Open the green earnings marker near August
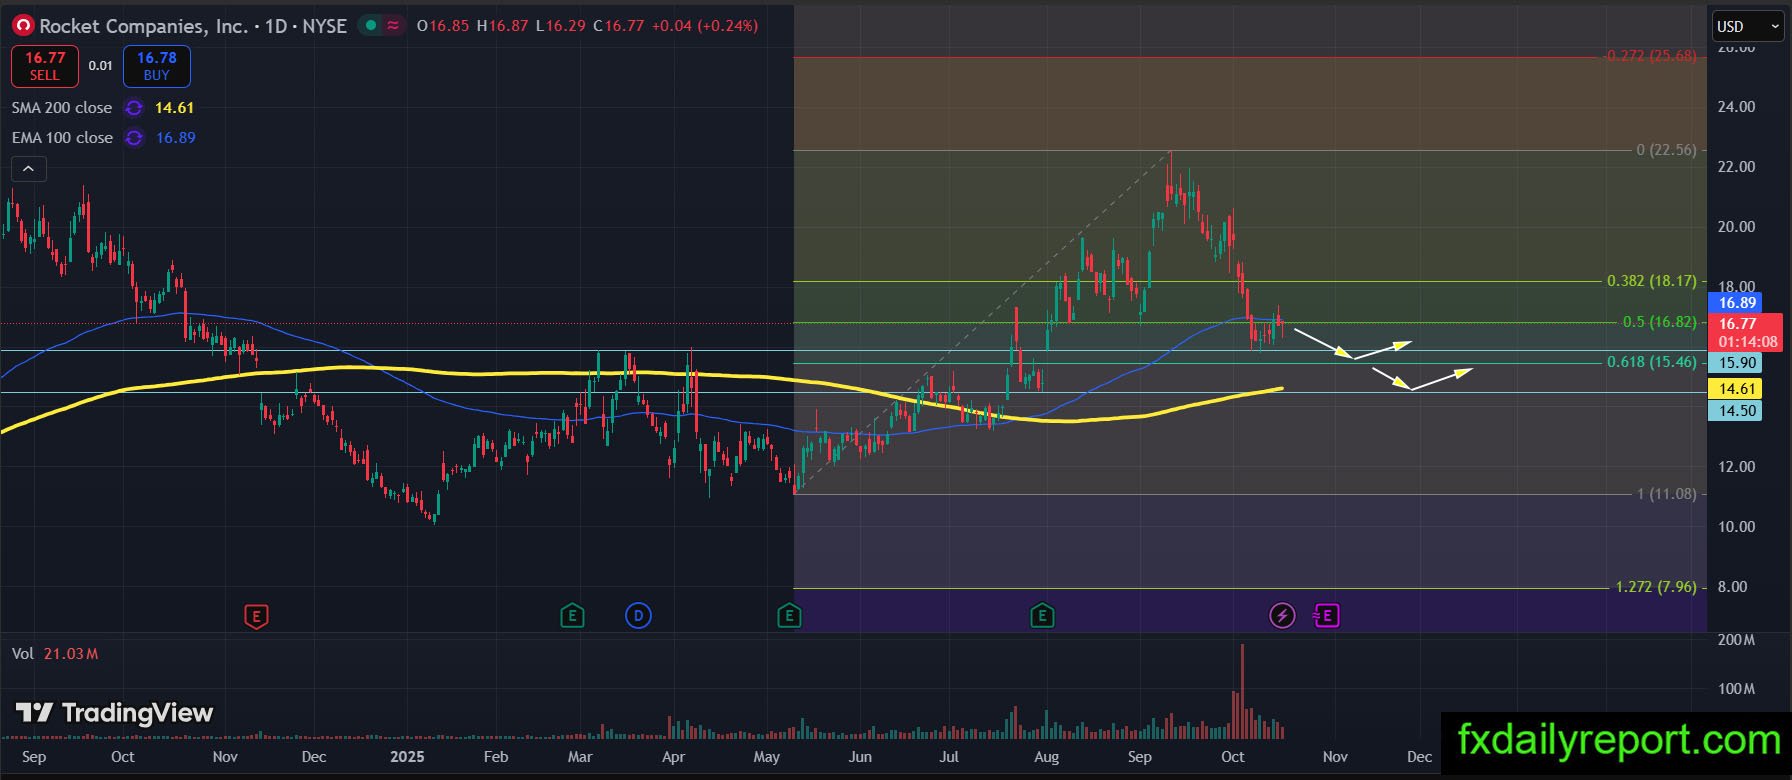 [1042, 616]
